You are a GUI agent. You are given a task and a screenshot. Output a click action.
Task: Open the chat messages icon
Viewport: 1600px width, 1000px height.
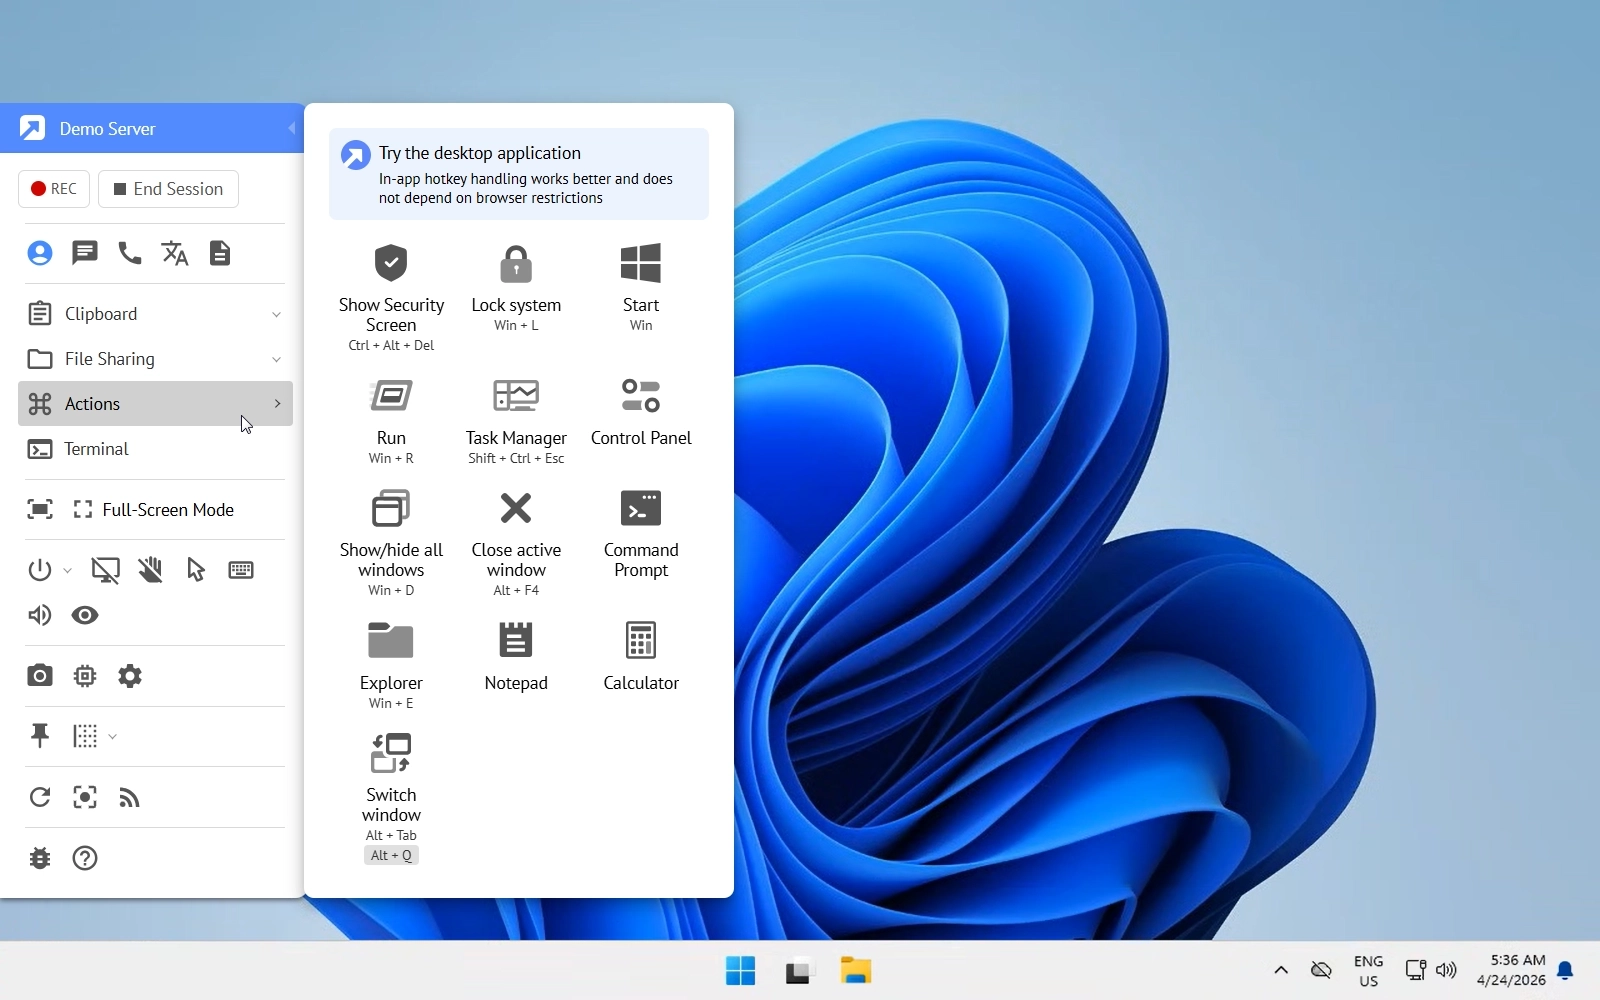85,254
